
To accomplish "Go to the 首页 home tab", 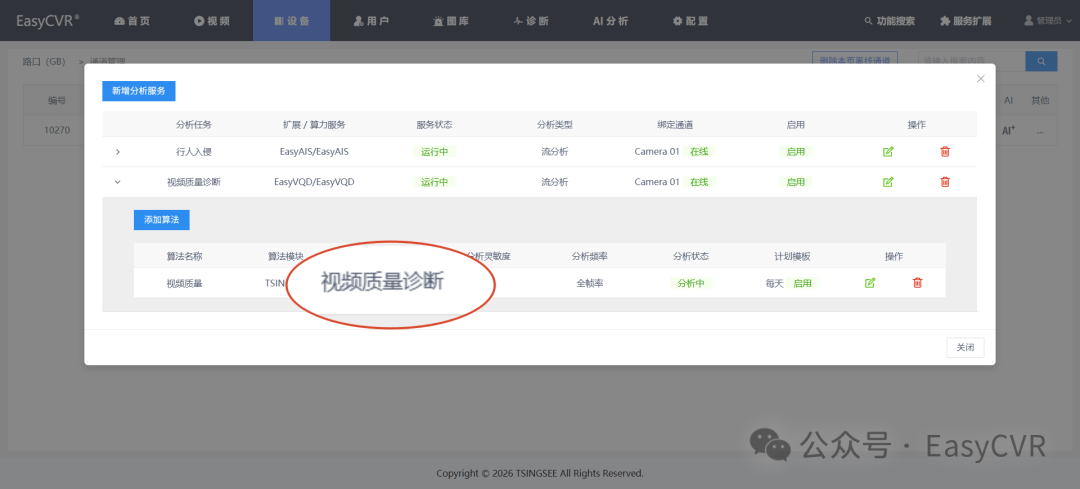I will (x=132, y=21).
